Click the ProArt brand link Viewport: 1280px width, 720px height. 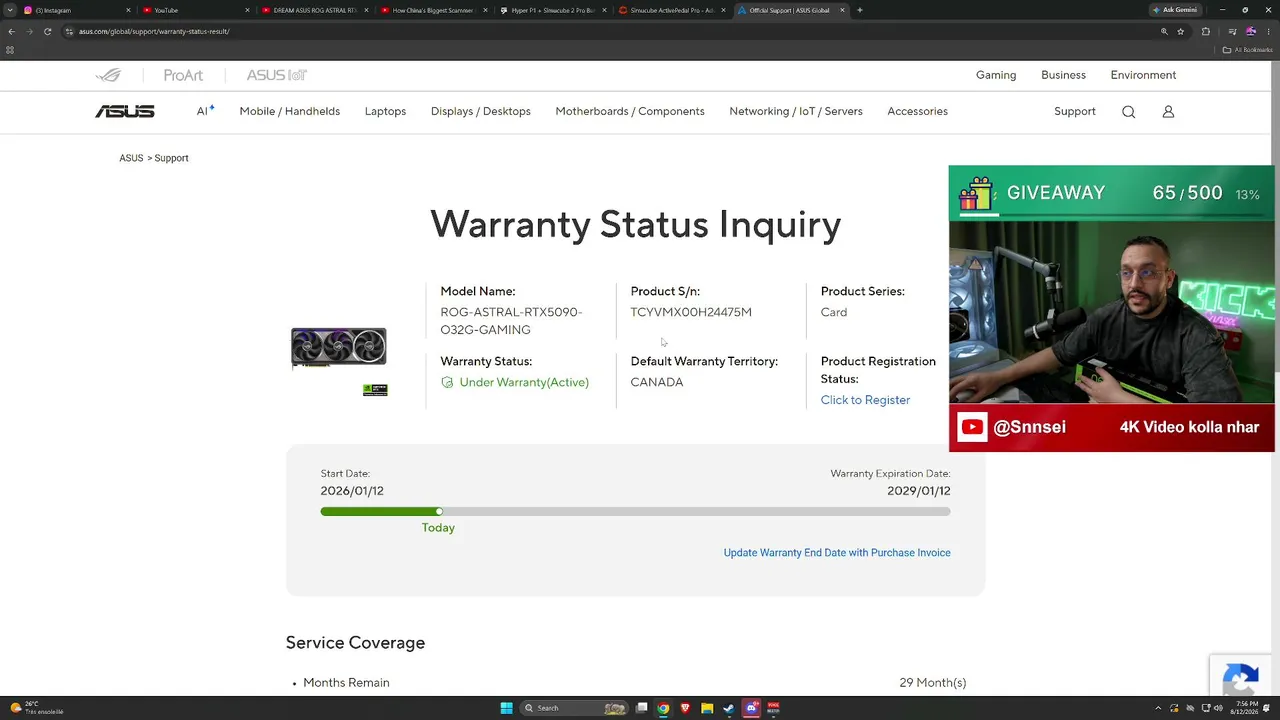click(x=183, y=75)
